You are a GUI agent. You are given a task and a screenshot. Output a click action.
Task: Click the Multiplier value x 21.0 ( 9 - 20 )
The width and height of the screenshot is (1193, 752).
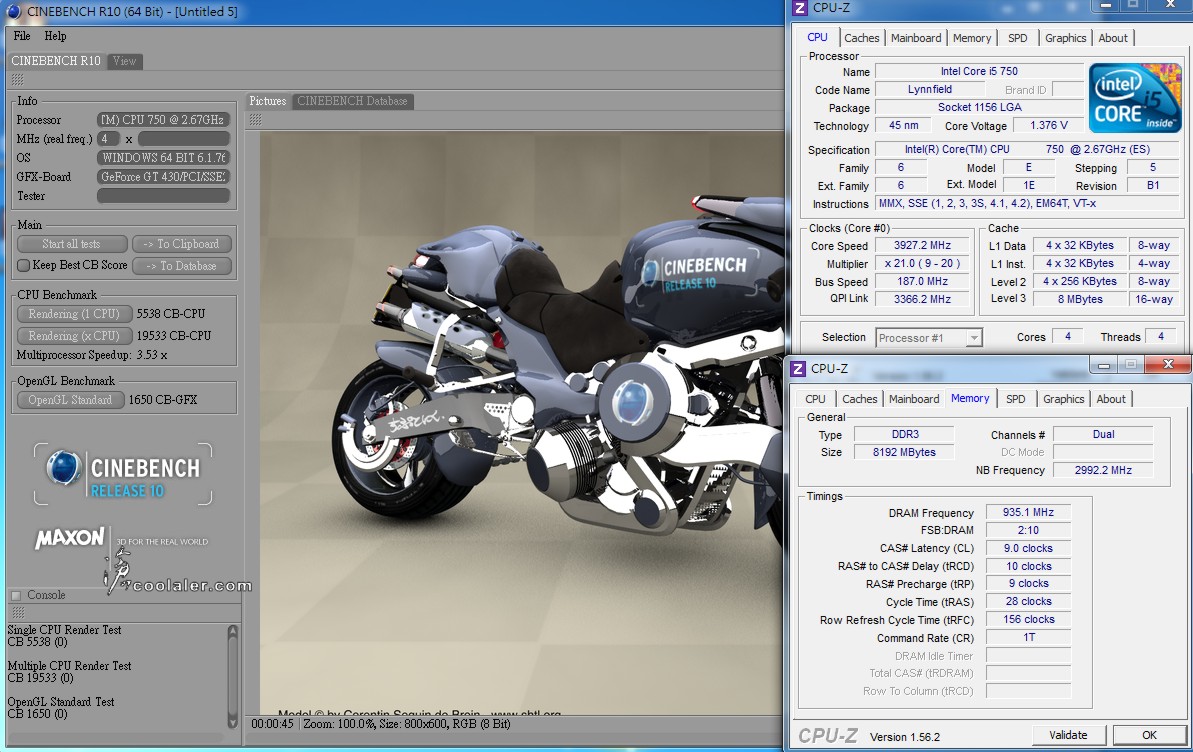922,263
